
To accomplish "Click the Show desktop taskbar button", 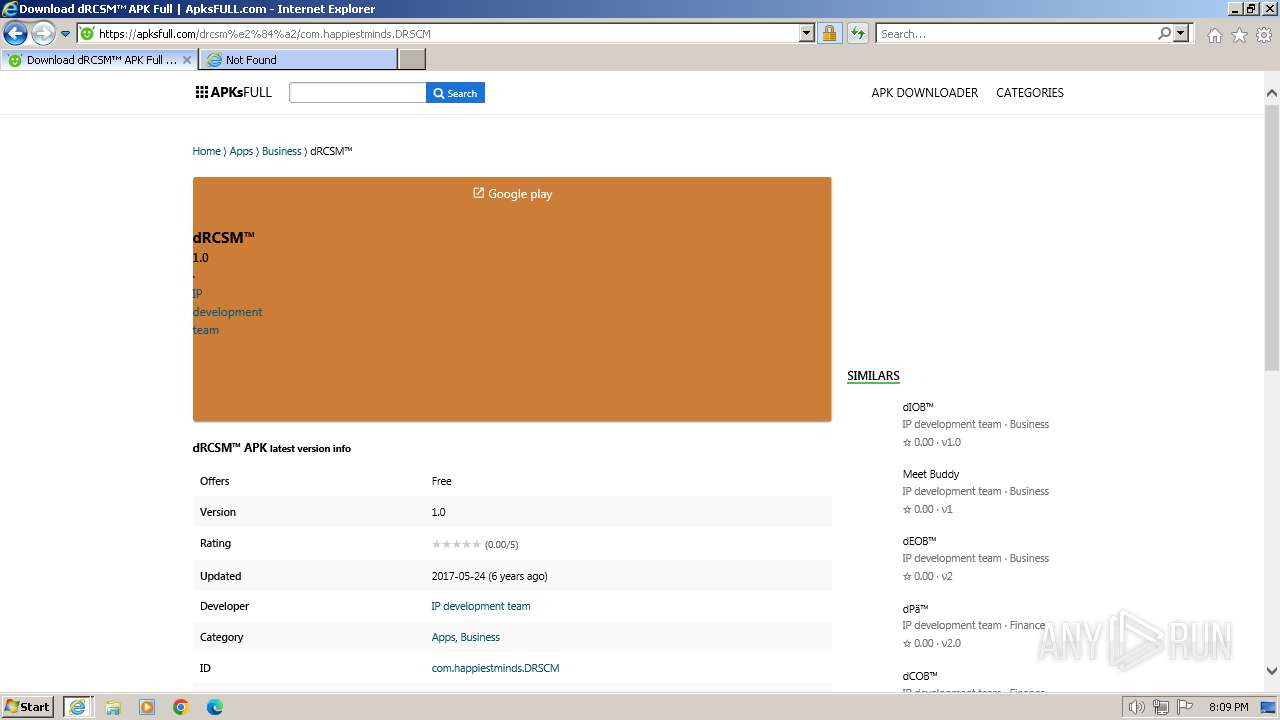I will tap(1269, 707).
